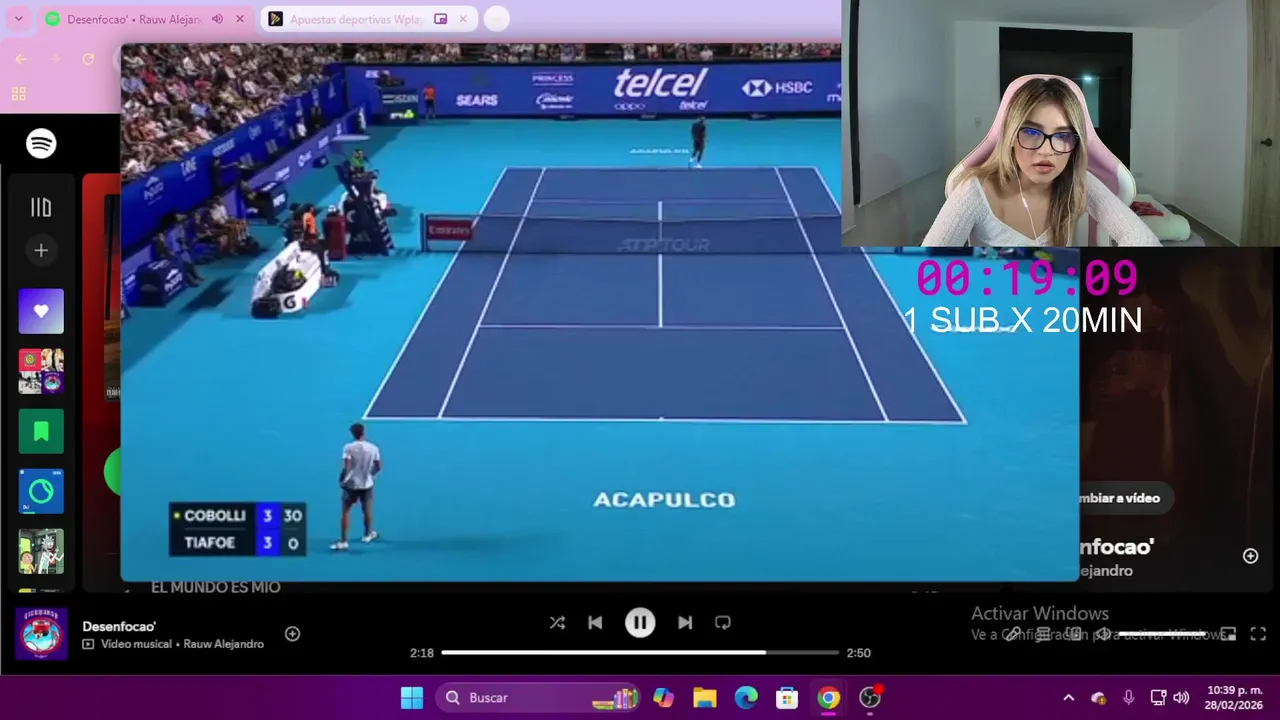Close the Desenfocao' browser tab
Image resolution: width=1280 pixels, height=720 pixels.
click(239, 19)
